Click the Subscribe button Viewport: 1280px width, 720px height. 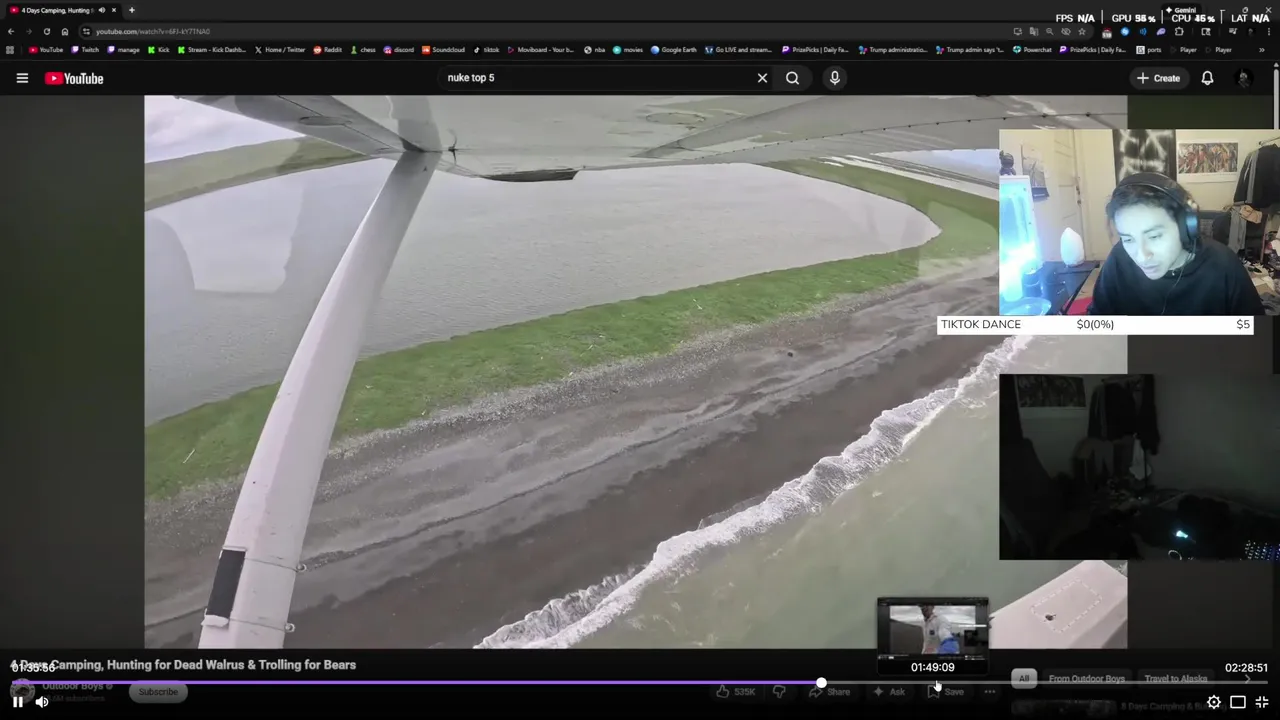pyautogui.click(x=158, y=692)
